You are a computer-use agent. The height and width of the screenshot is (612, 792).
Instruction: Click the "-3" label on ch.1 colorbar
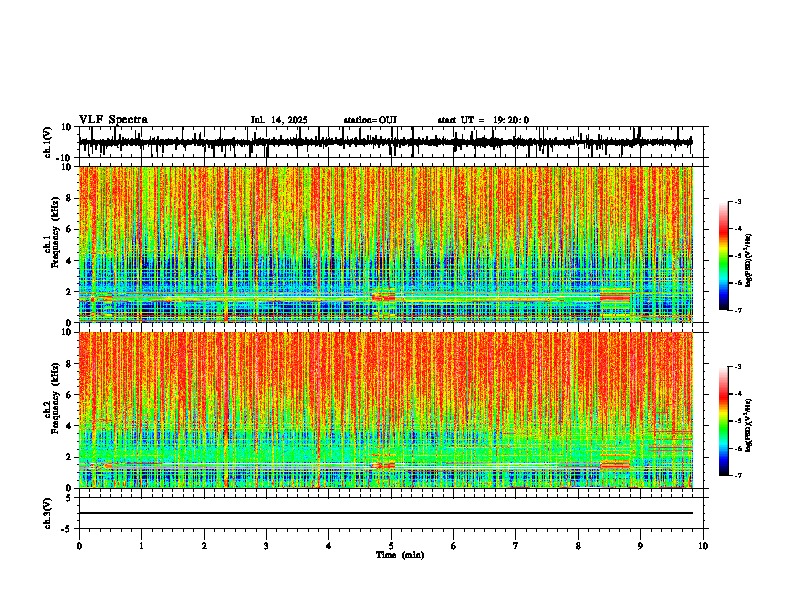[738, 202]
